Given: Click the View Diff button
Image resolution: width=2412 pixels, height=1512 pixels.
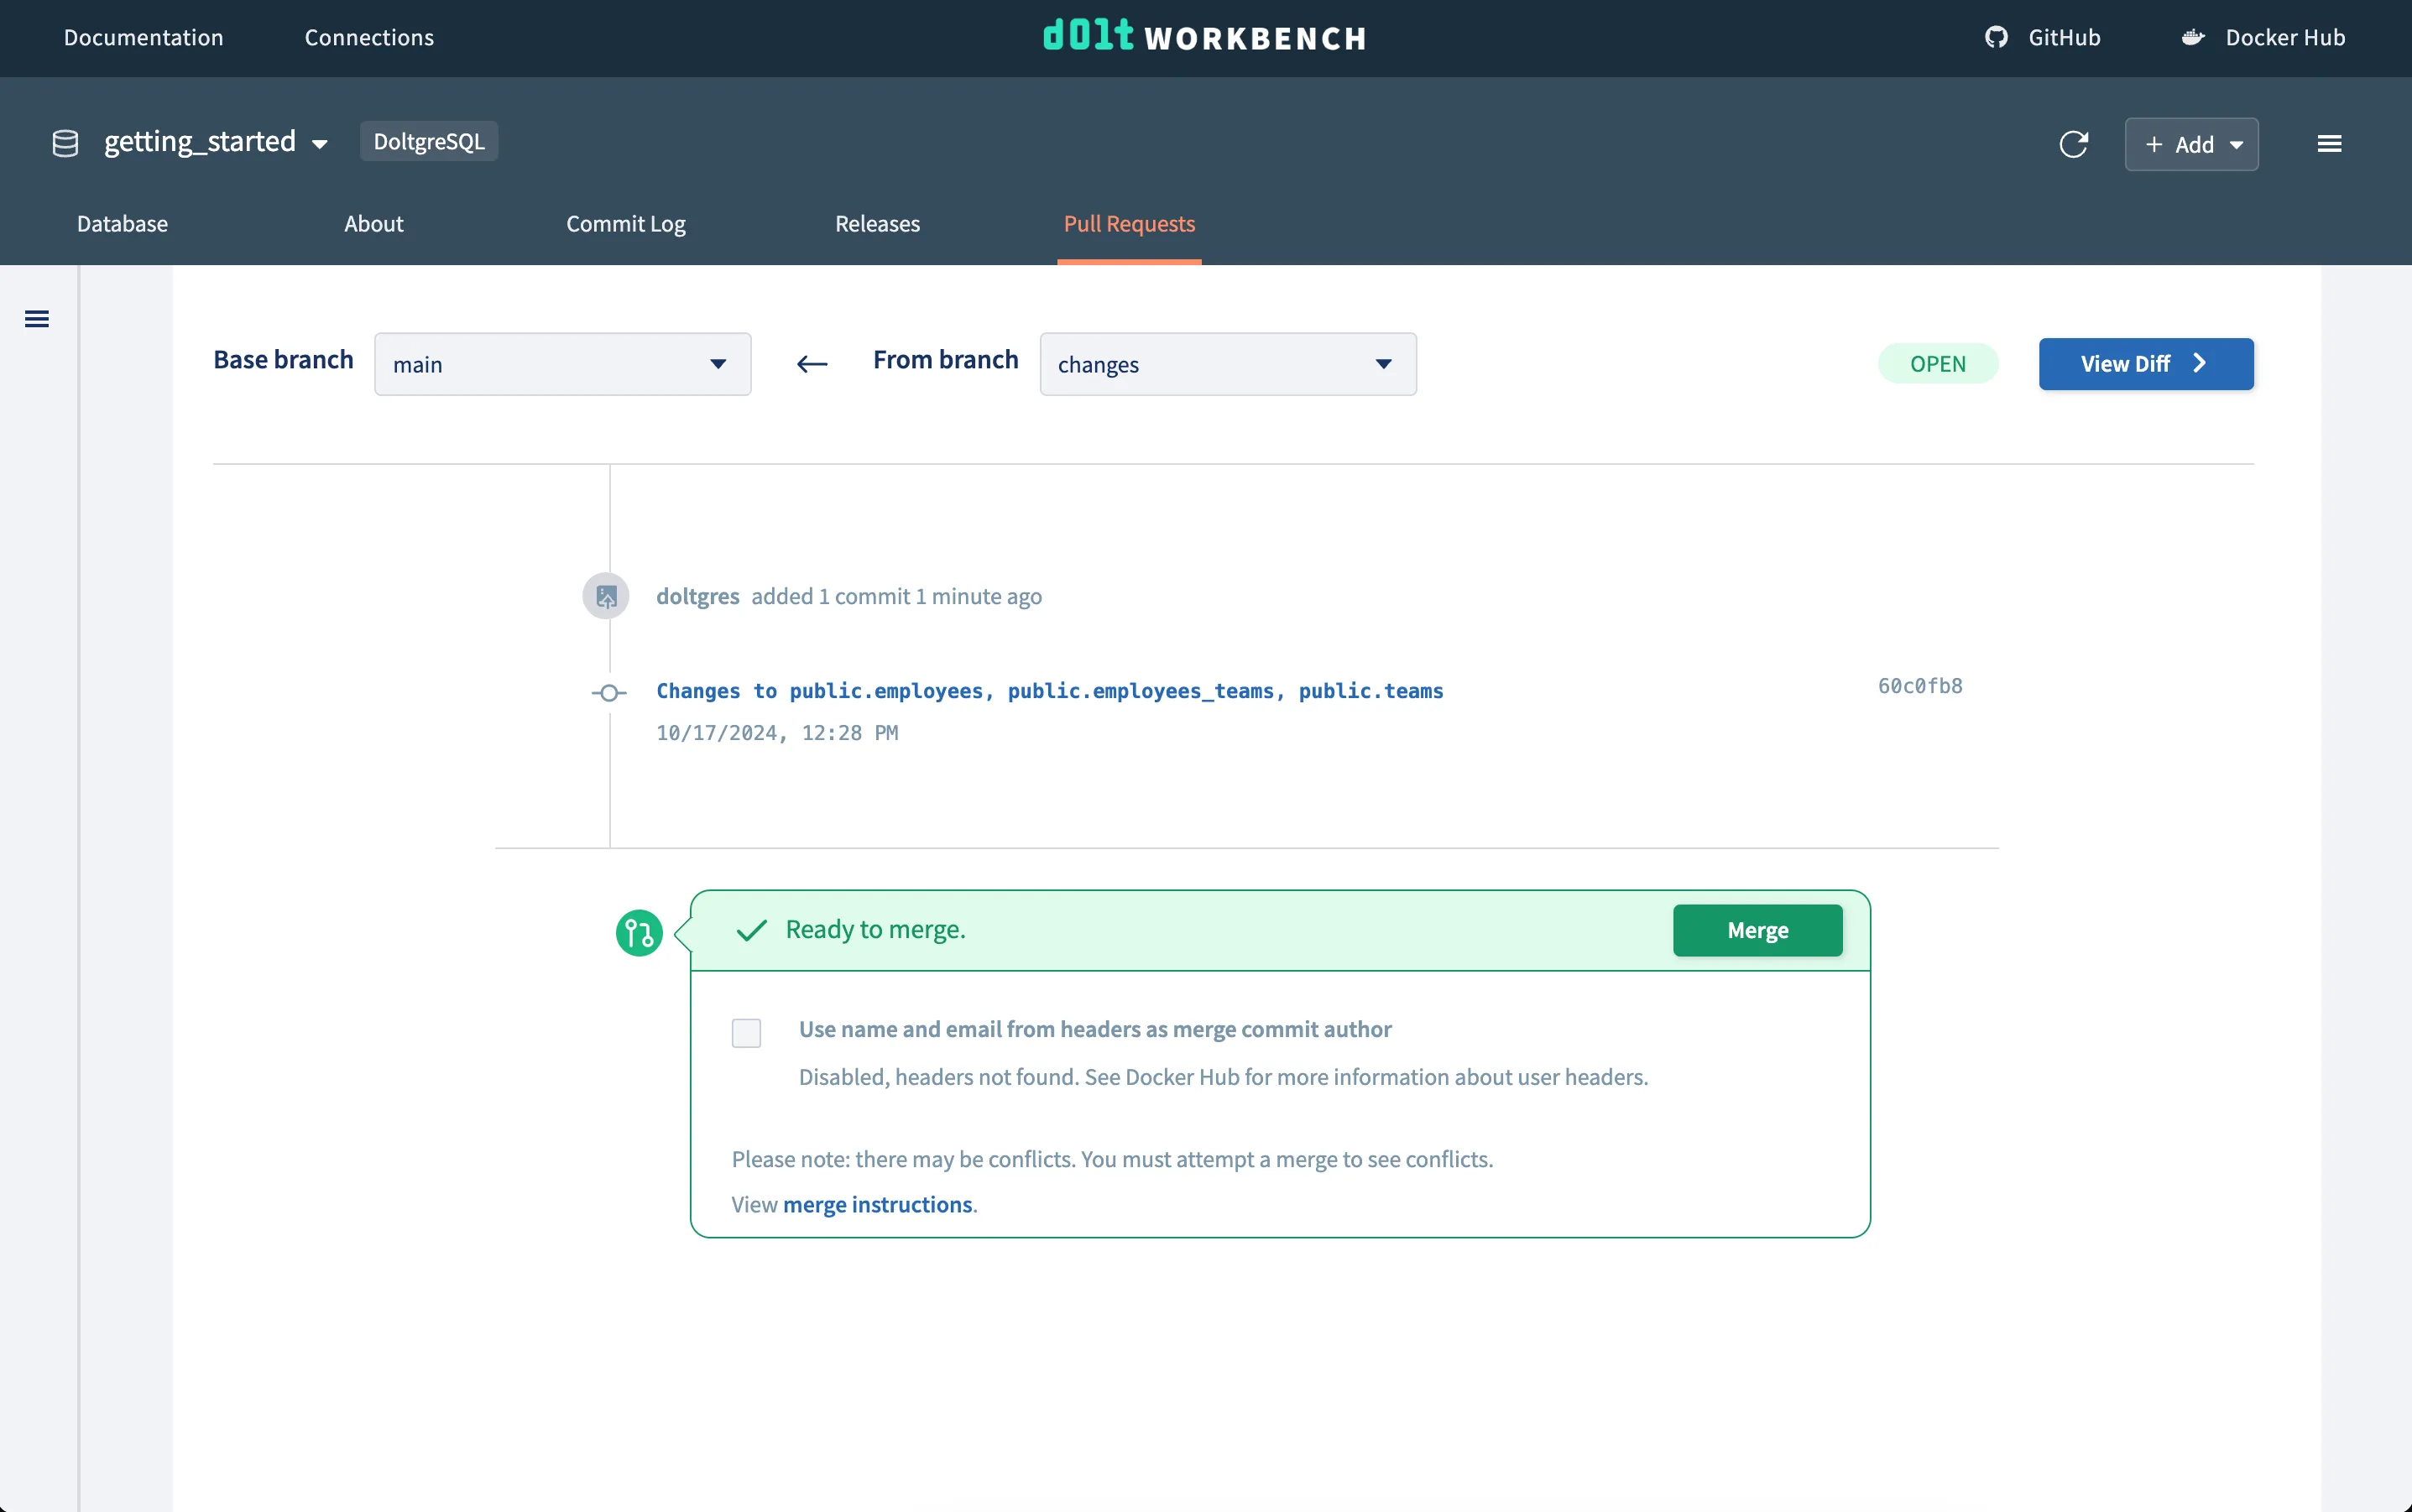Looking at the screenshot, I should [2144, 363].
